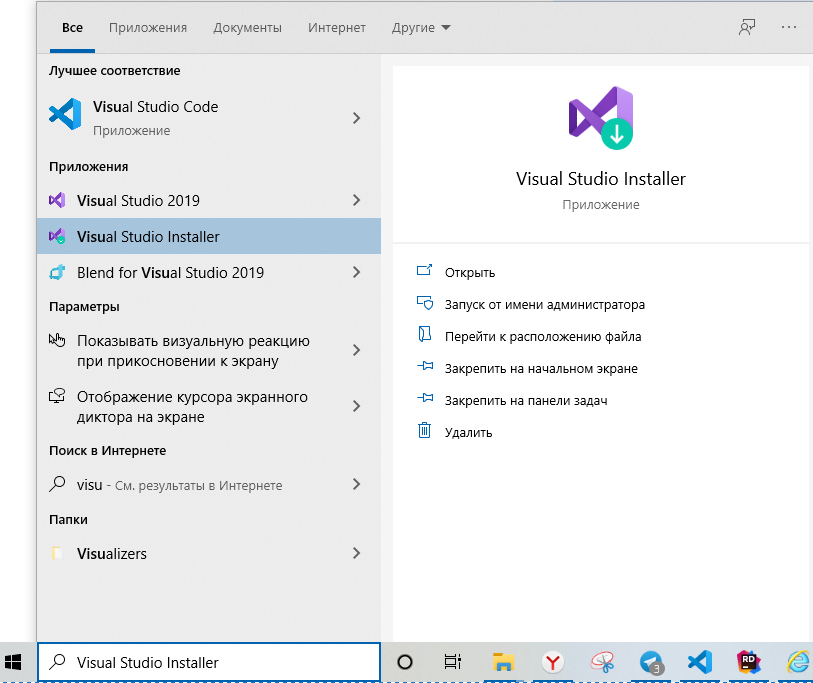813x683 pixels.
Task: Open Task View on the taskbar
Action: click(x=453, y=662)
